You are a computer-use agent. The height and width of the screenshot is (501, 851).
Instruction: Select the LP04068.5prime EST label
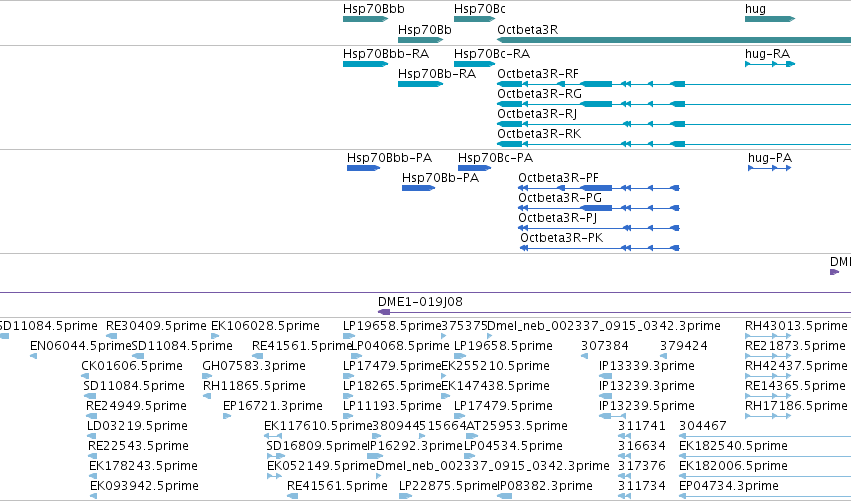point(401,346)
